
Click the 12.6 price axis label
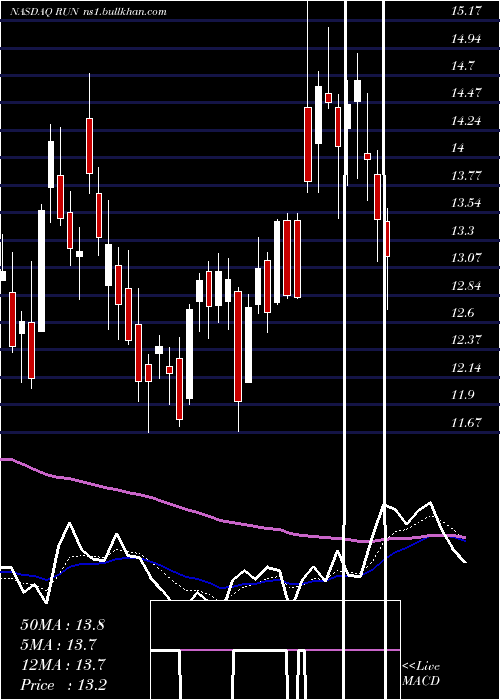463,313
